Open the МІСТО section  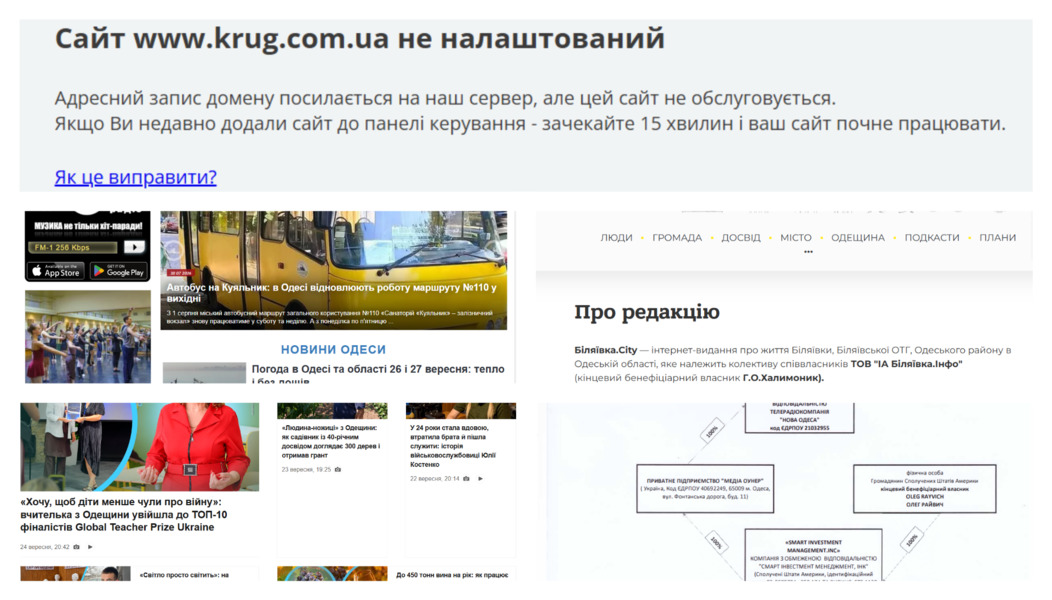(x=796, y=238)
